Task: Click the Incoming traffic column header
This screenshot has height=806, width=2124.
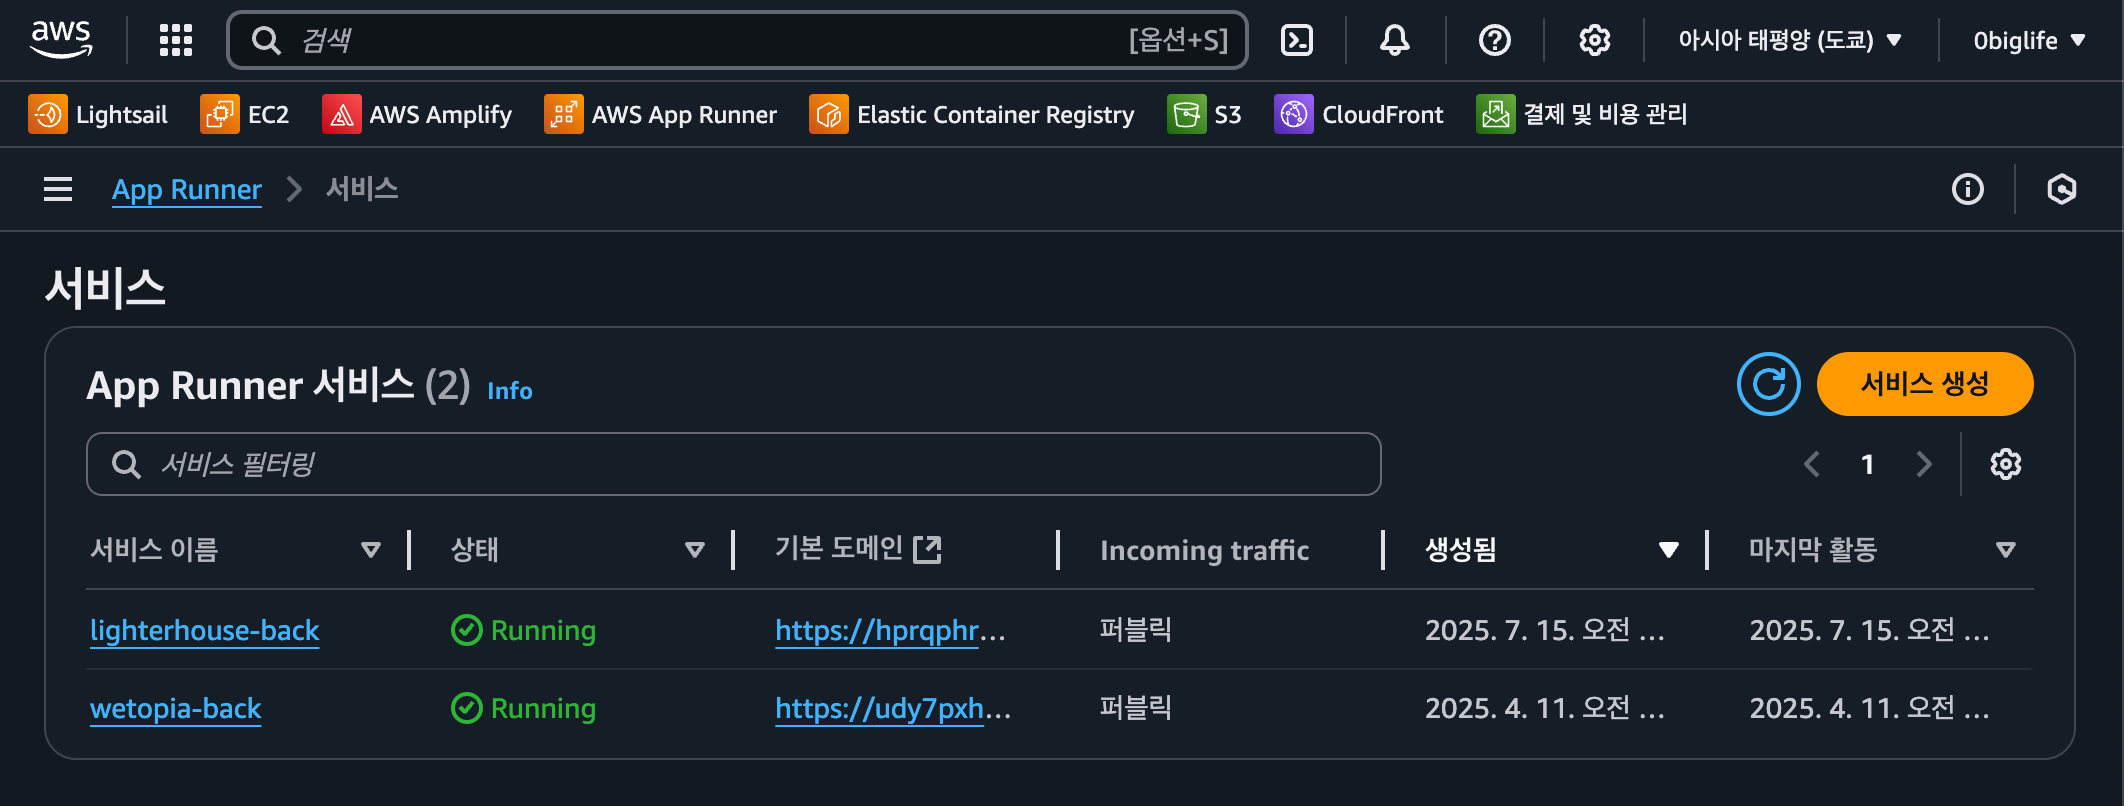Action: coord(1205,550)
